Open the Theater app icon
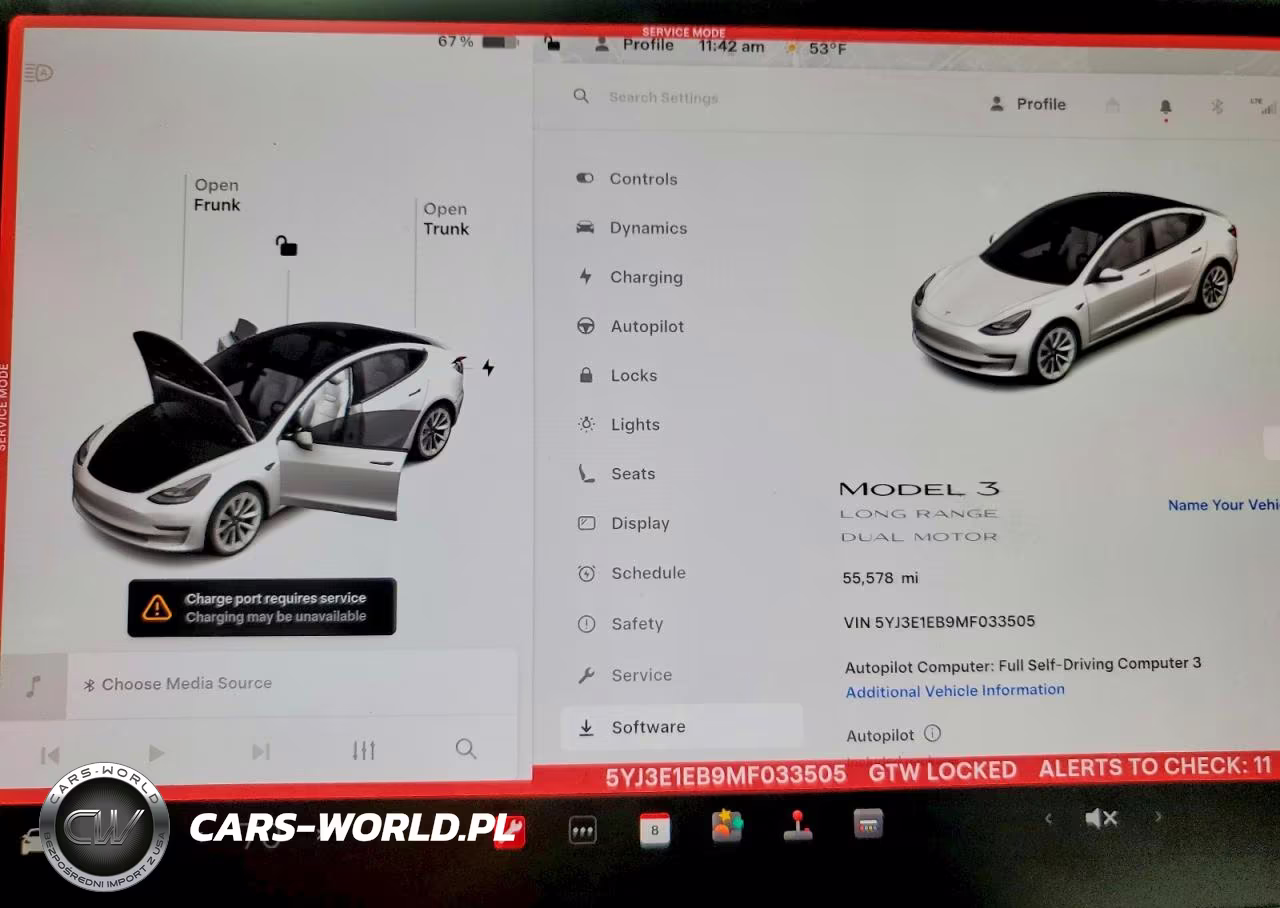 (868, 824)
